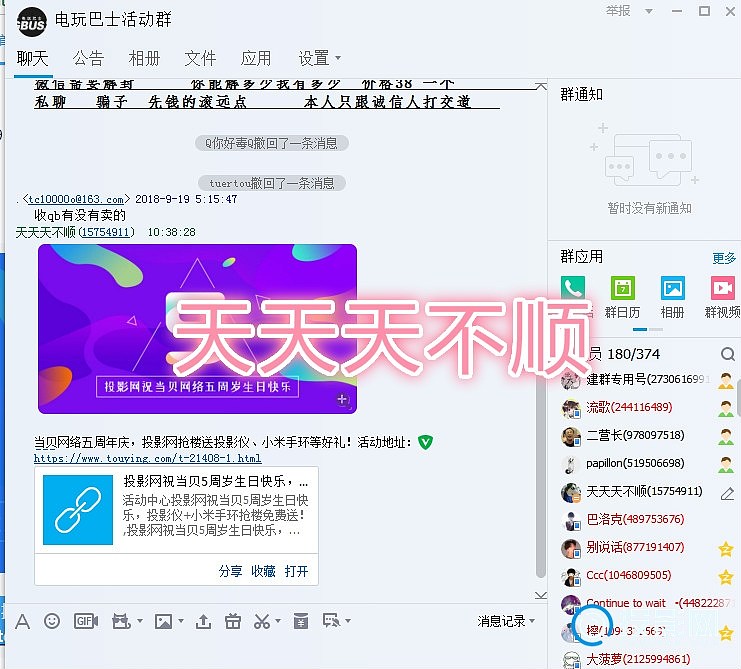The image size is (741, 669).
Task: Click the owner badge beside 建群专用号
Action: coord(726,380)
